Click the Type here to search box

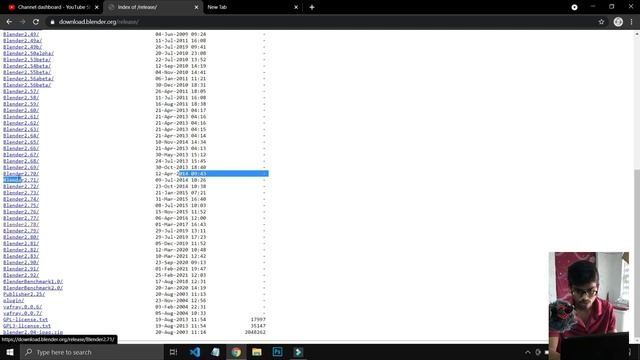92,352
